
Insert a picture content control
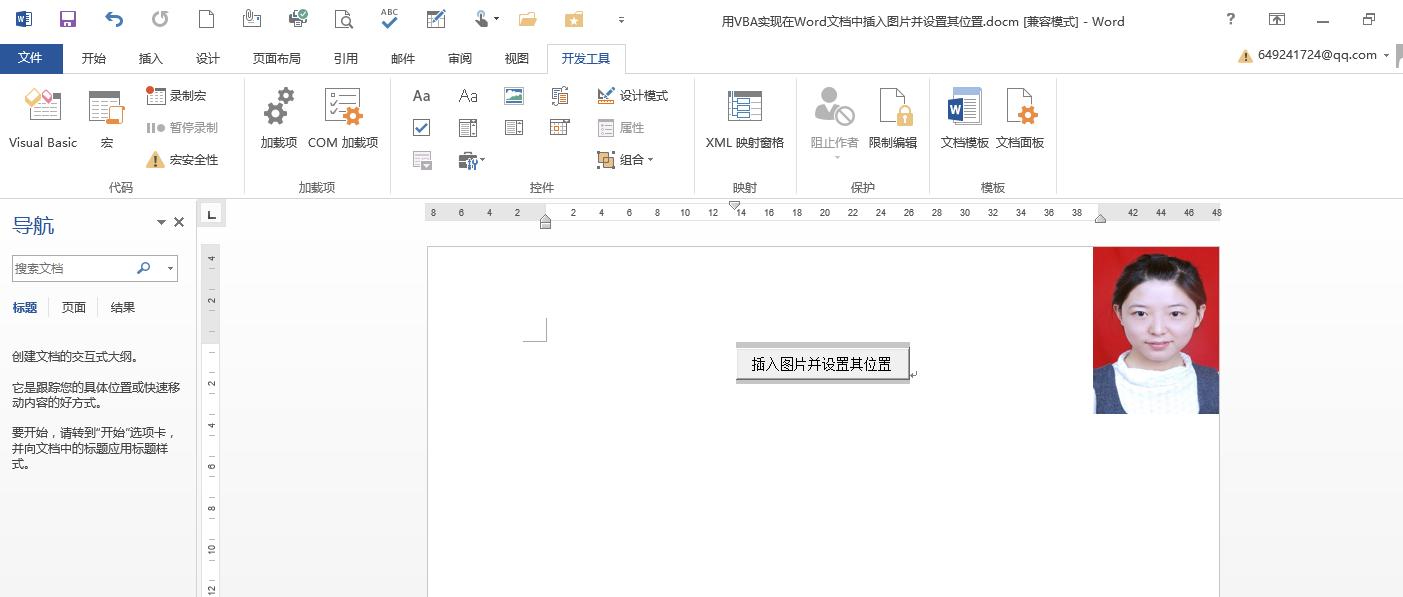pyautogui.click(x=513, y=96)
